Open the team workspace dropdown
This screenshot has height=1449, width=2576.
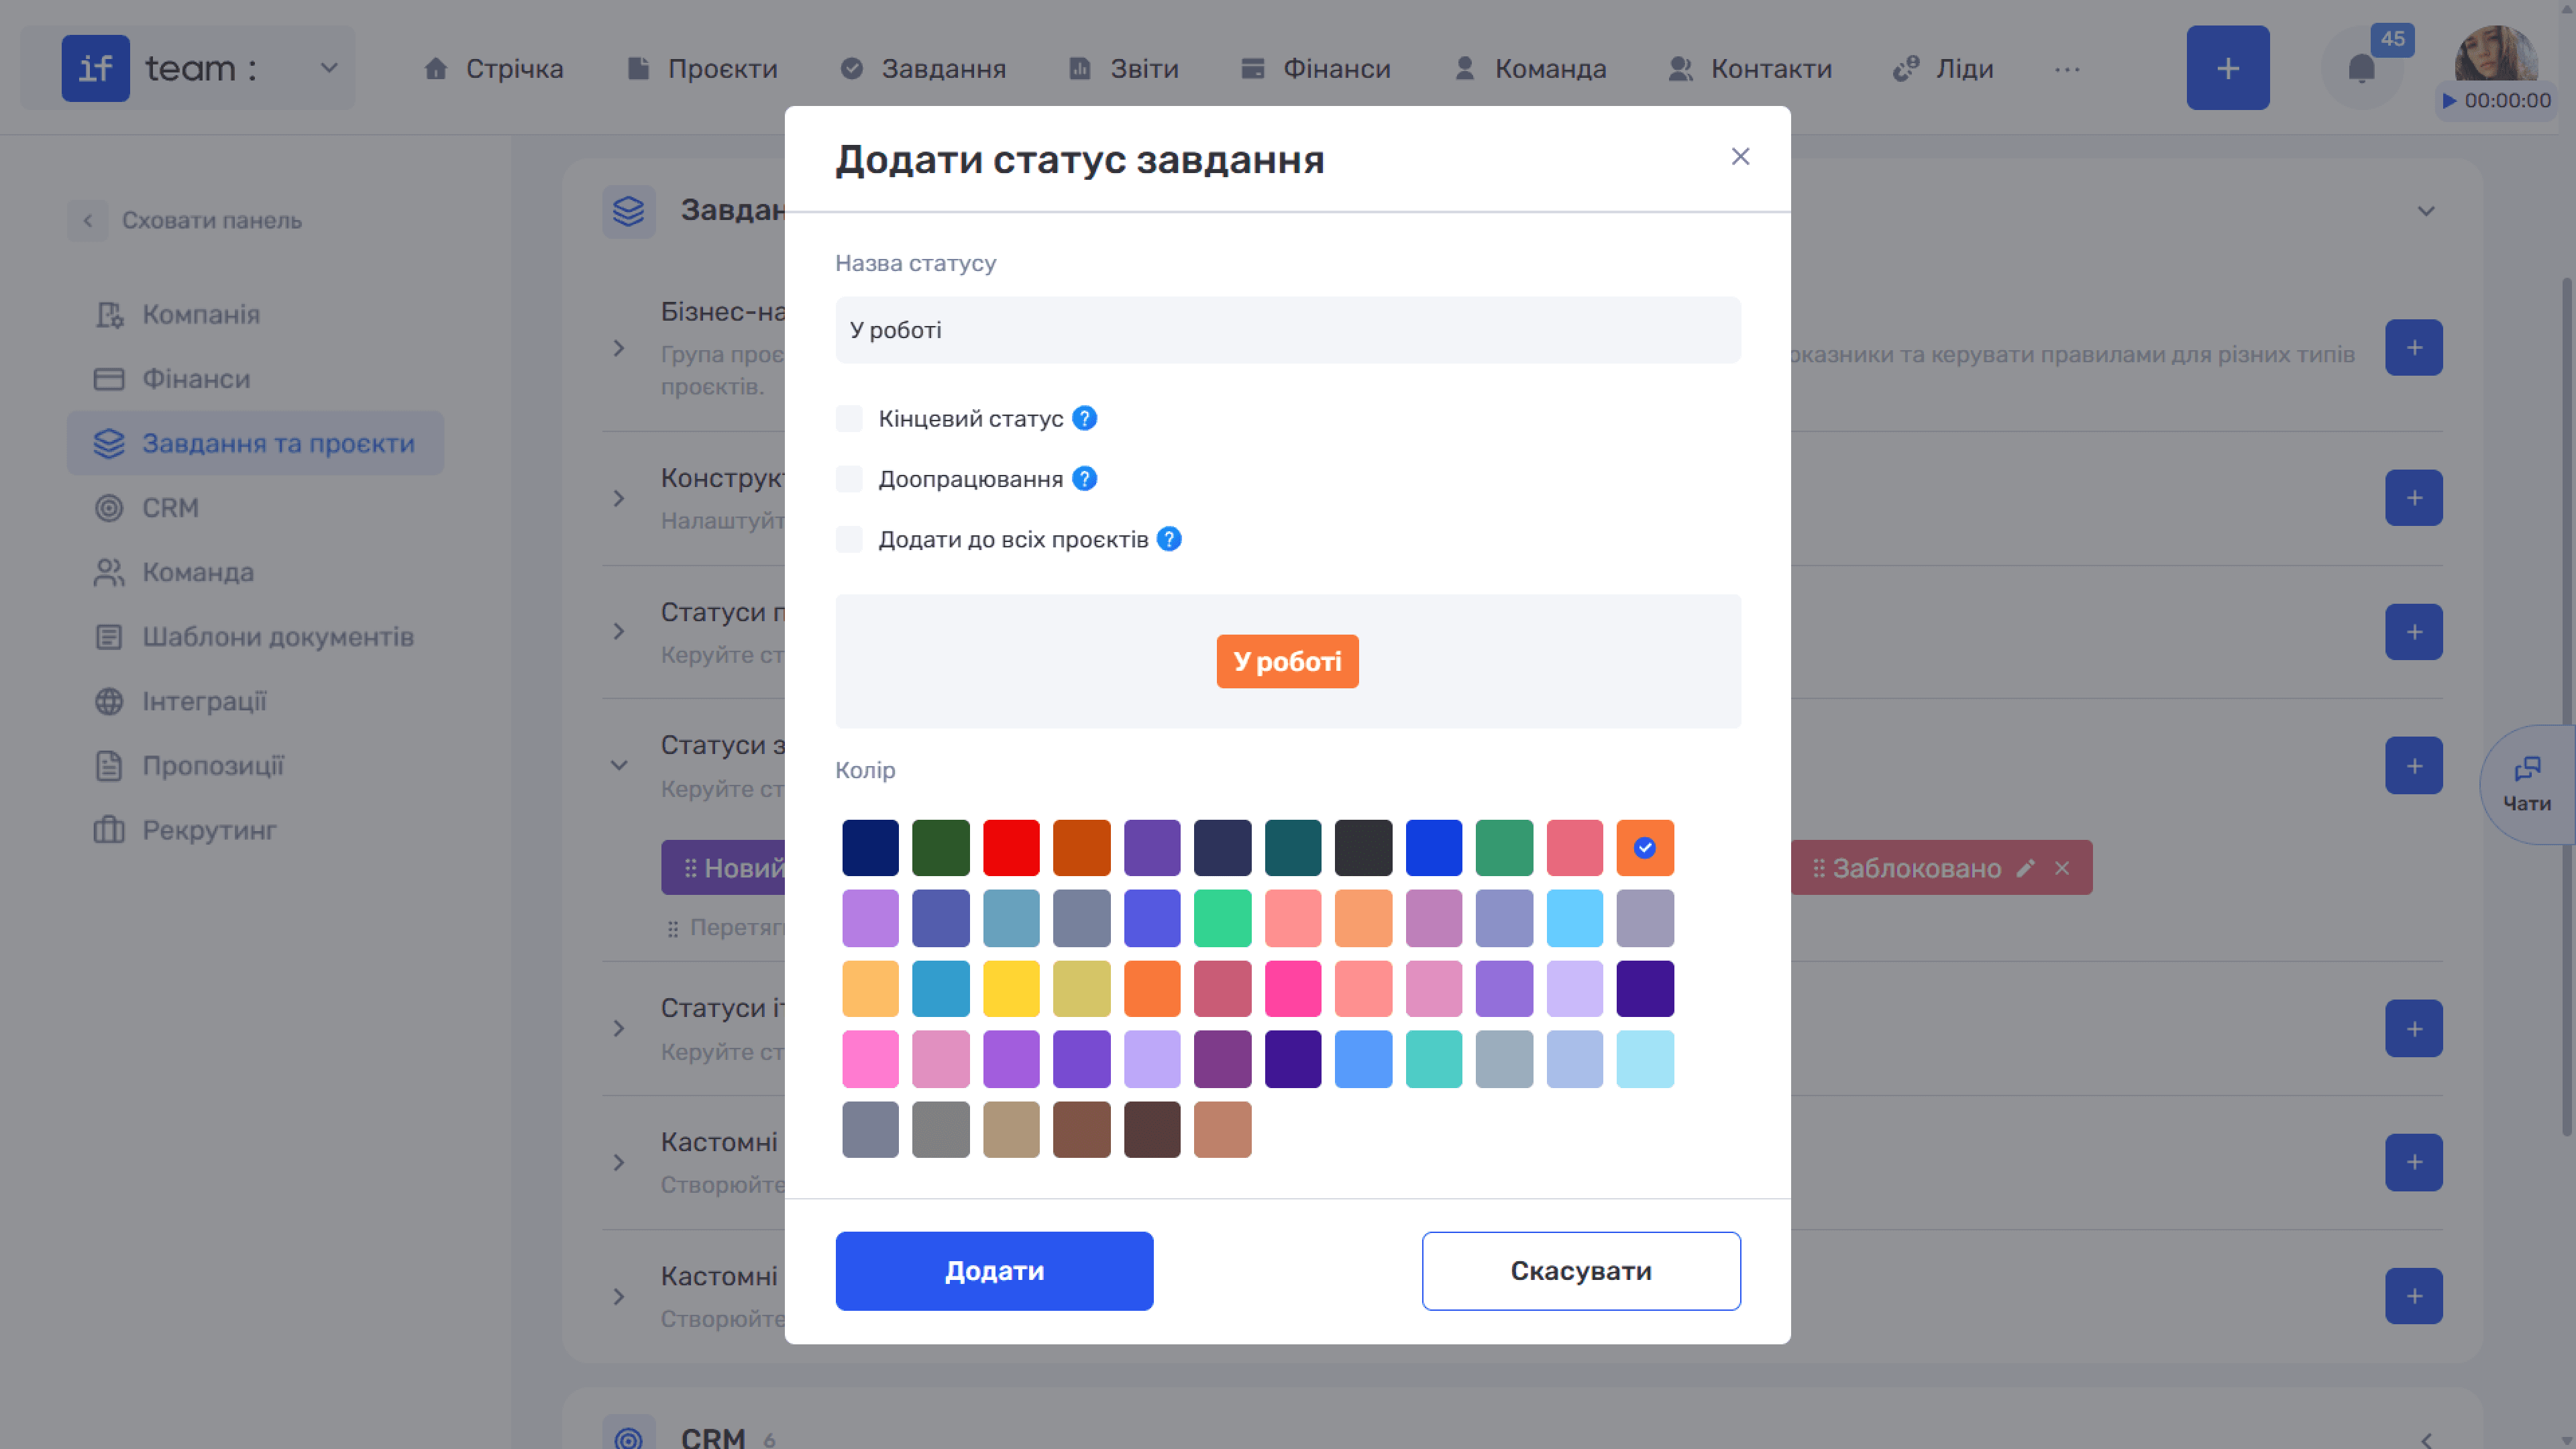[x=329, y=68]
